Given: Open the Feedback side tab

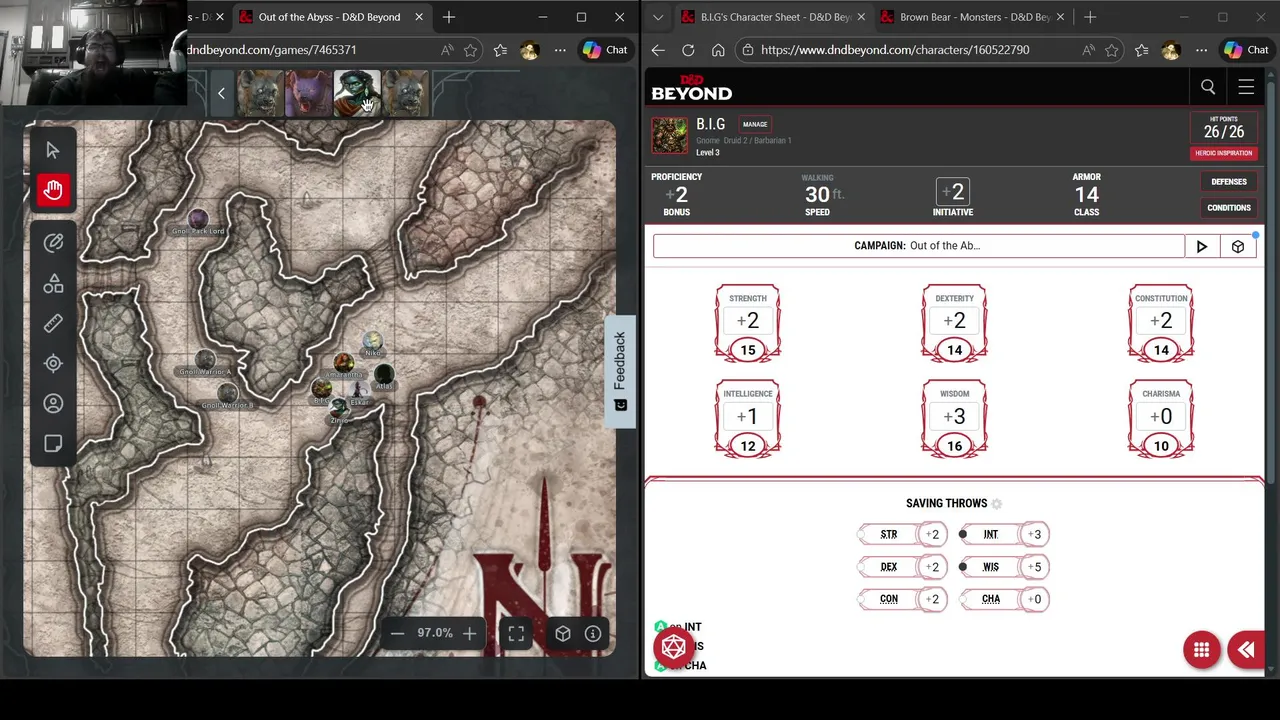Looking at the screenshot, I should tap(620, 371).
